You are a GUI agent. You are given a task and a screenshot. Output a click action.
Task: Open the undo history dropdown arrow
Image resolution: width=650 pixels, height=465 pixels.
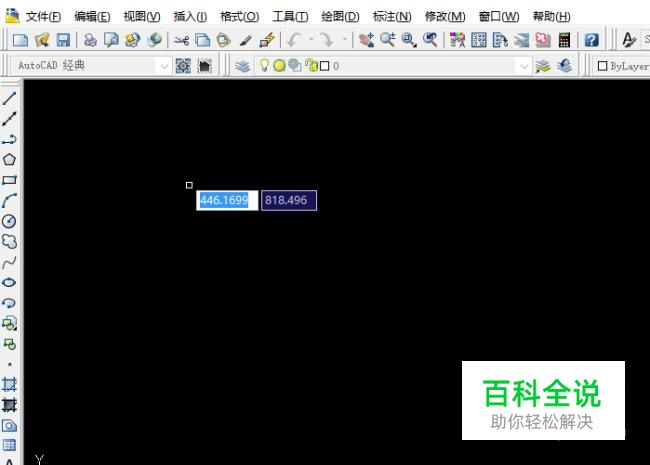click(x=311, y=40)
